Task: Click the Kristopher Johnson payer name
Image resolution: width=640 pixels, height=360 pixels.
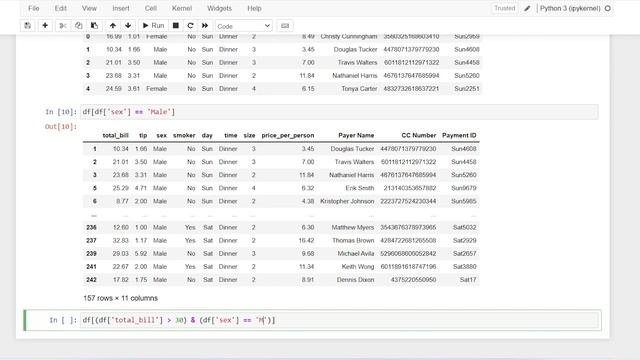Action: (x=347, y=201)
